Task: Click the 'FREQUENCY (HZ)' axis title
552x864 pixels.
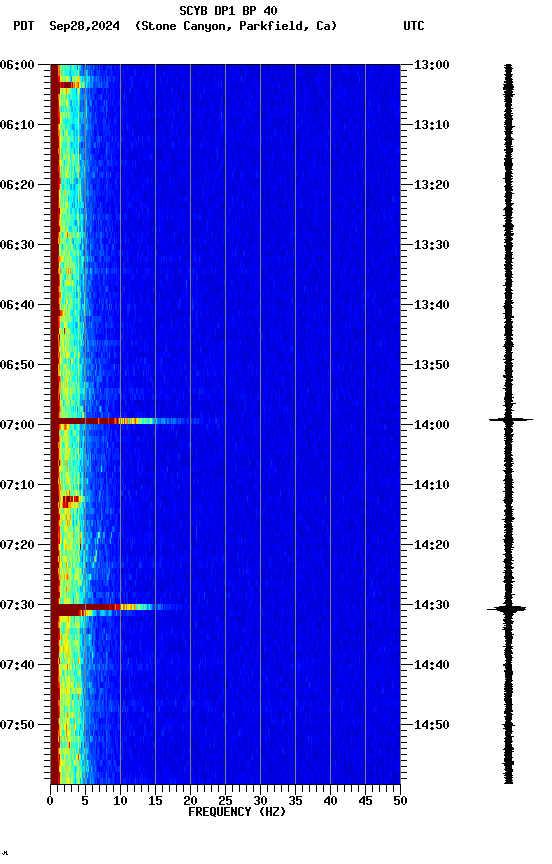Action: pos(237,813)
